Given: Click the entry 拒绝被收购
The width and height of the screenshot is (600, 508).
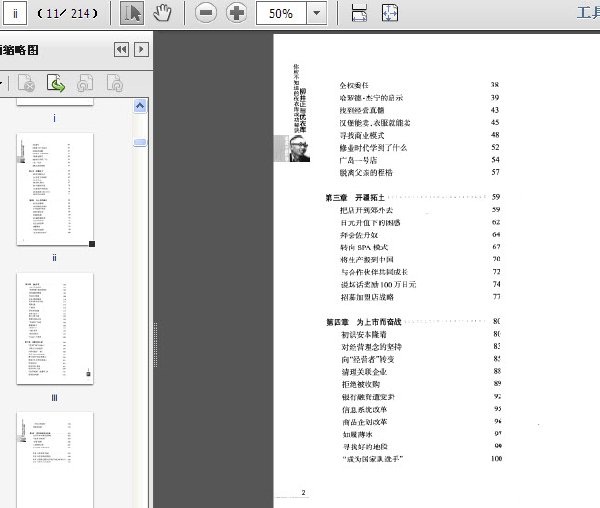Looking at the screenshot, I should click(x=361, y=384).
